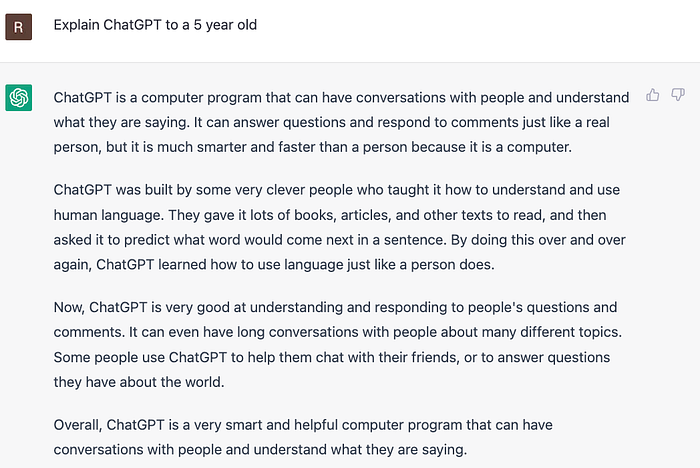Click the thumbs down icon on the response
The width and height of the screenshot is (700, 468).
click(x=678, y=95)
